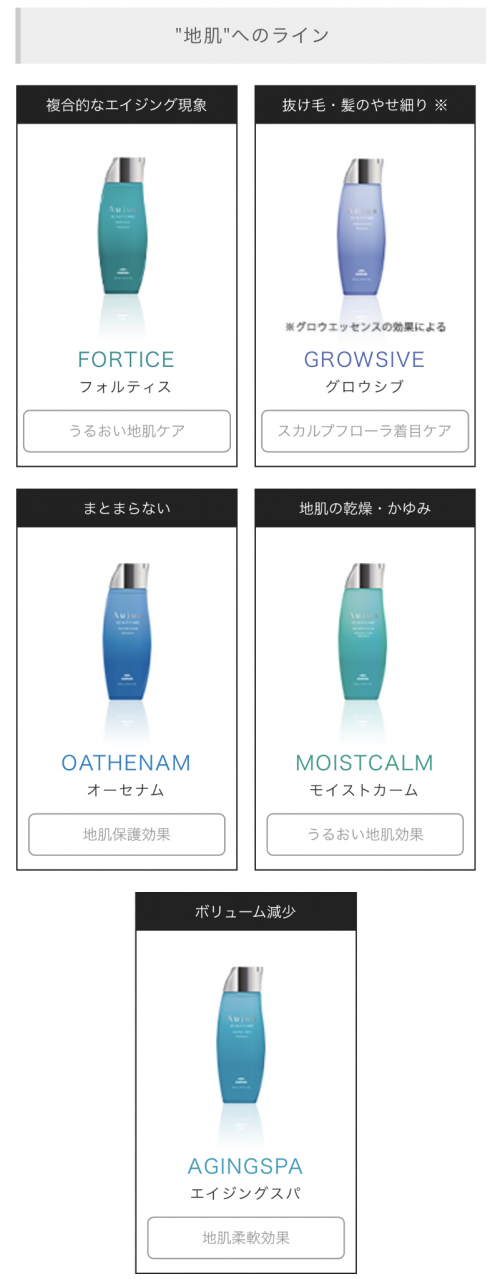Click the FORTICE teal bottle image
This screenshot has height=1279, width=500.
pyautogui.click(x=127, y=227)
